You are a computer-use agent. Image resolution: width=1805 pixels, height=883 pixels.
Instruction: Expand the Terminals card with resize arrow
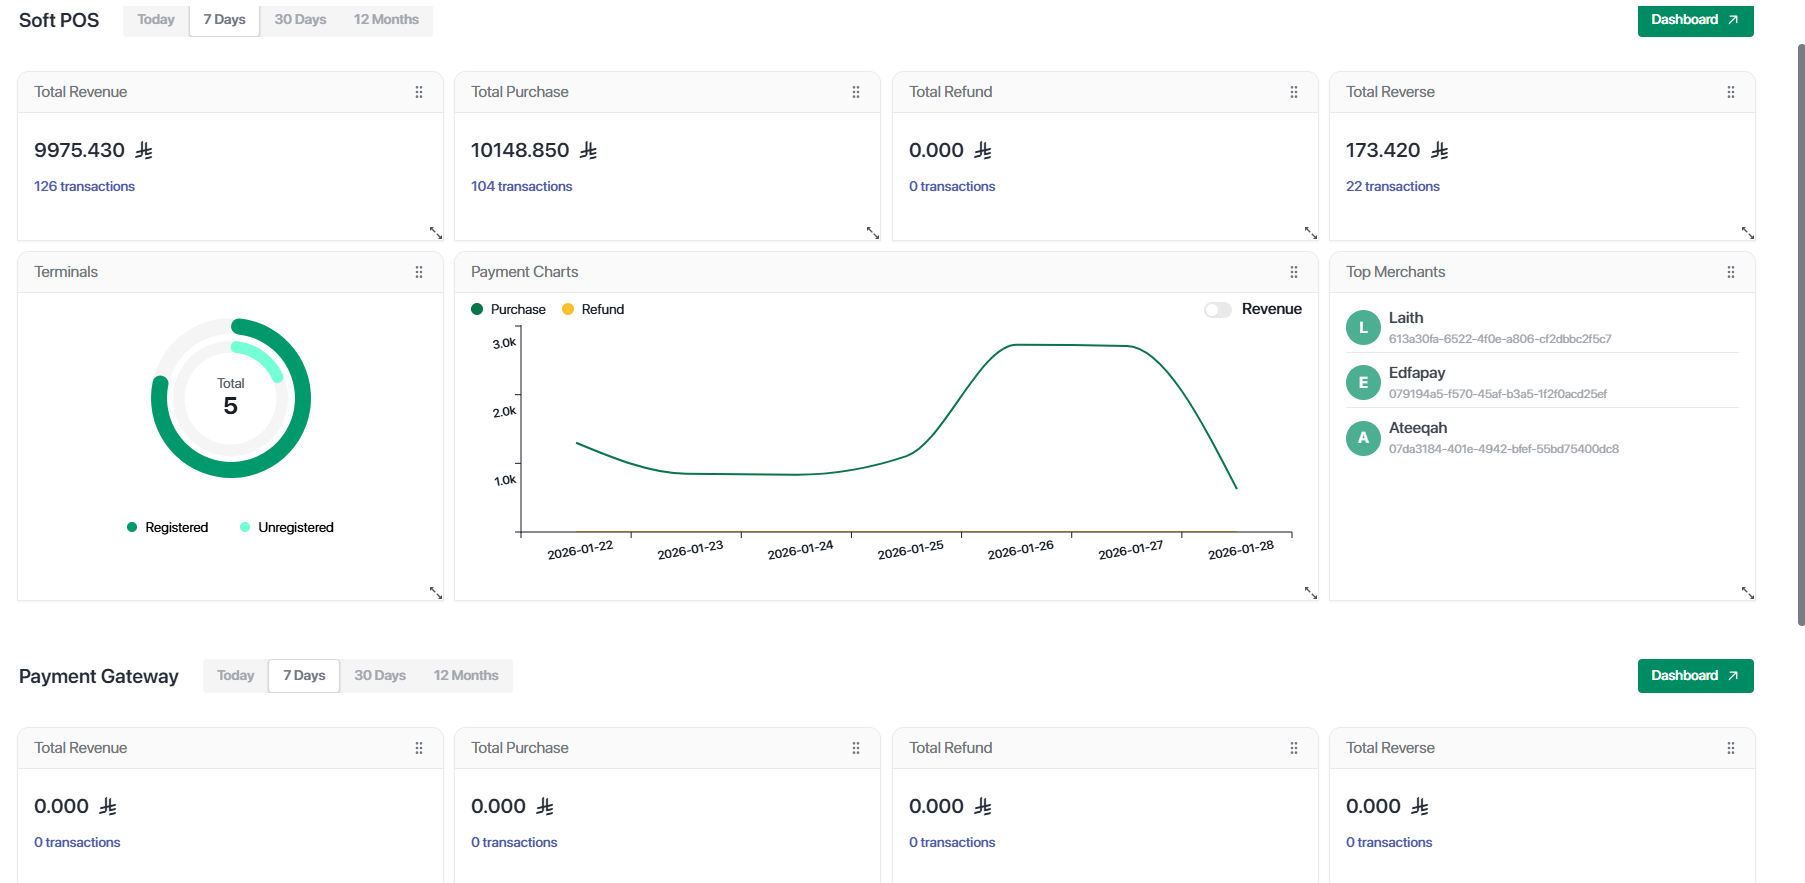(x=436, y=593)
